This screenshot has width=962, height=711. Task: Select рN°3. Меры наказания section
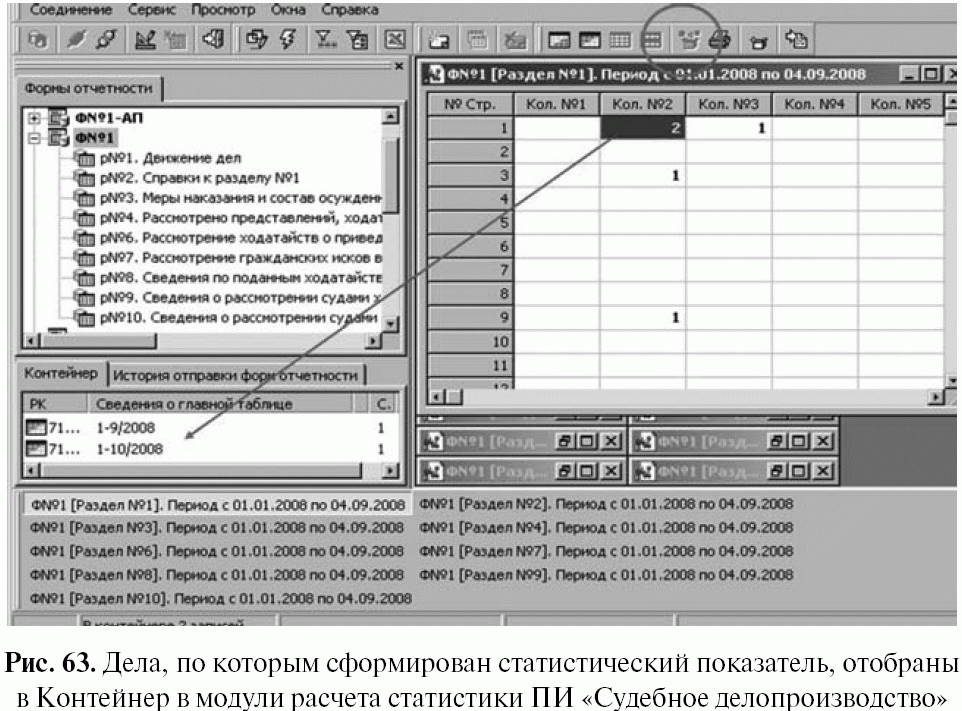pyautogui.click(x=240, y=198)
